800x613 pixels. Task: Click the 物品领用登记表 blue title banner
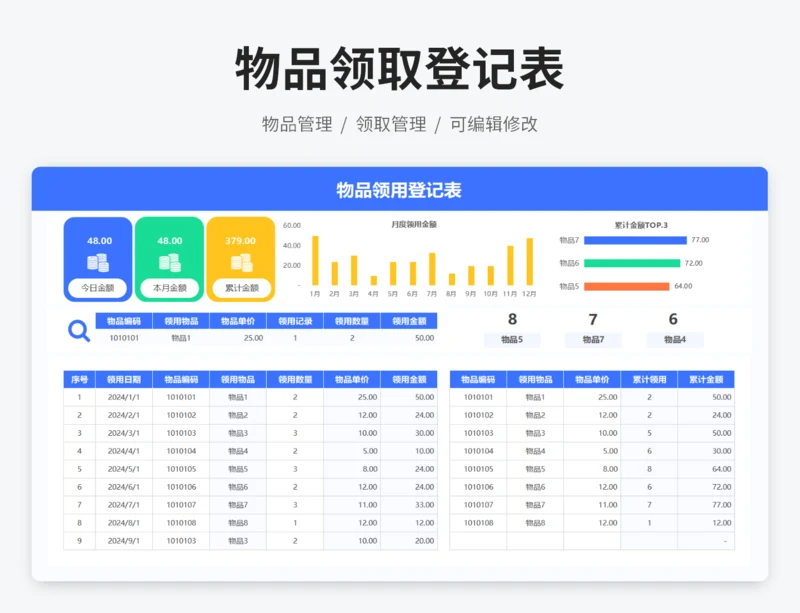point(399,189)
